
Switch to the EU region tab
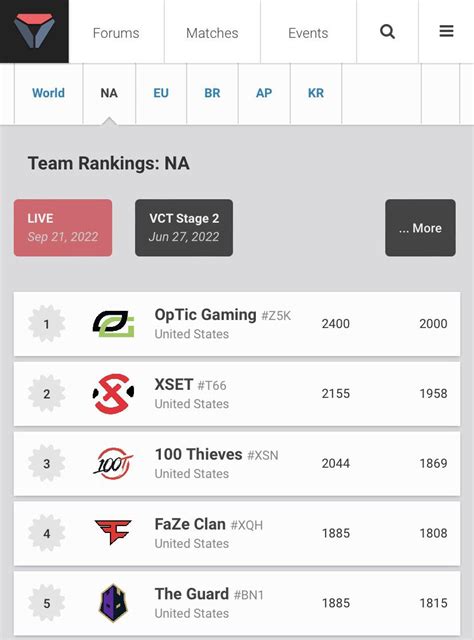[x=161, y=93]
